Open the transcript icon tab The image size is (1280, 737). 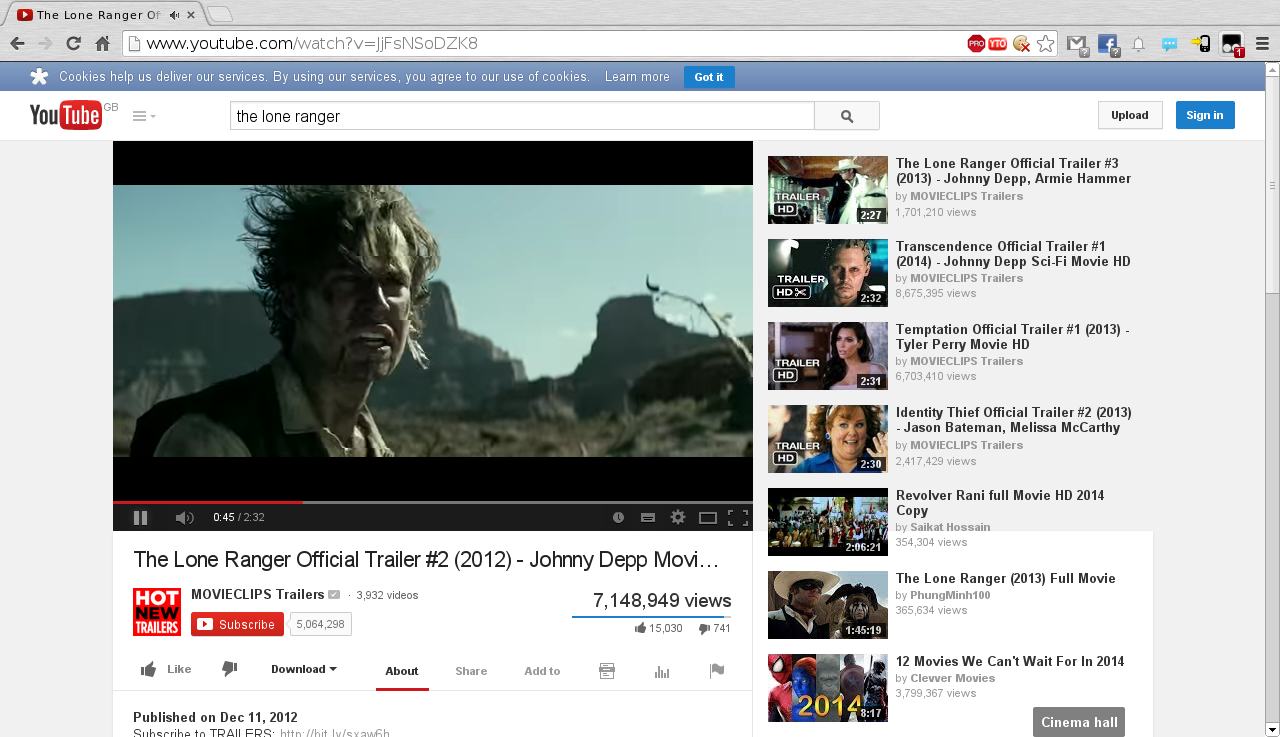[606, 671]
